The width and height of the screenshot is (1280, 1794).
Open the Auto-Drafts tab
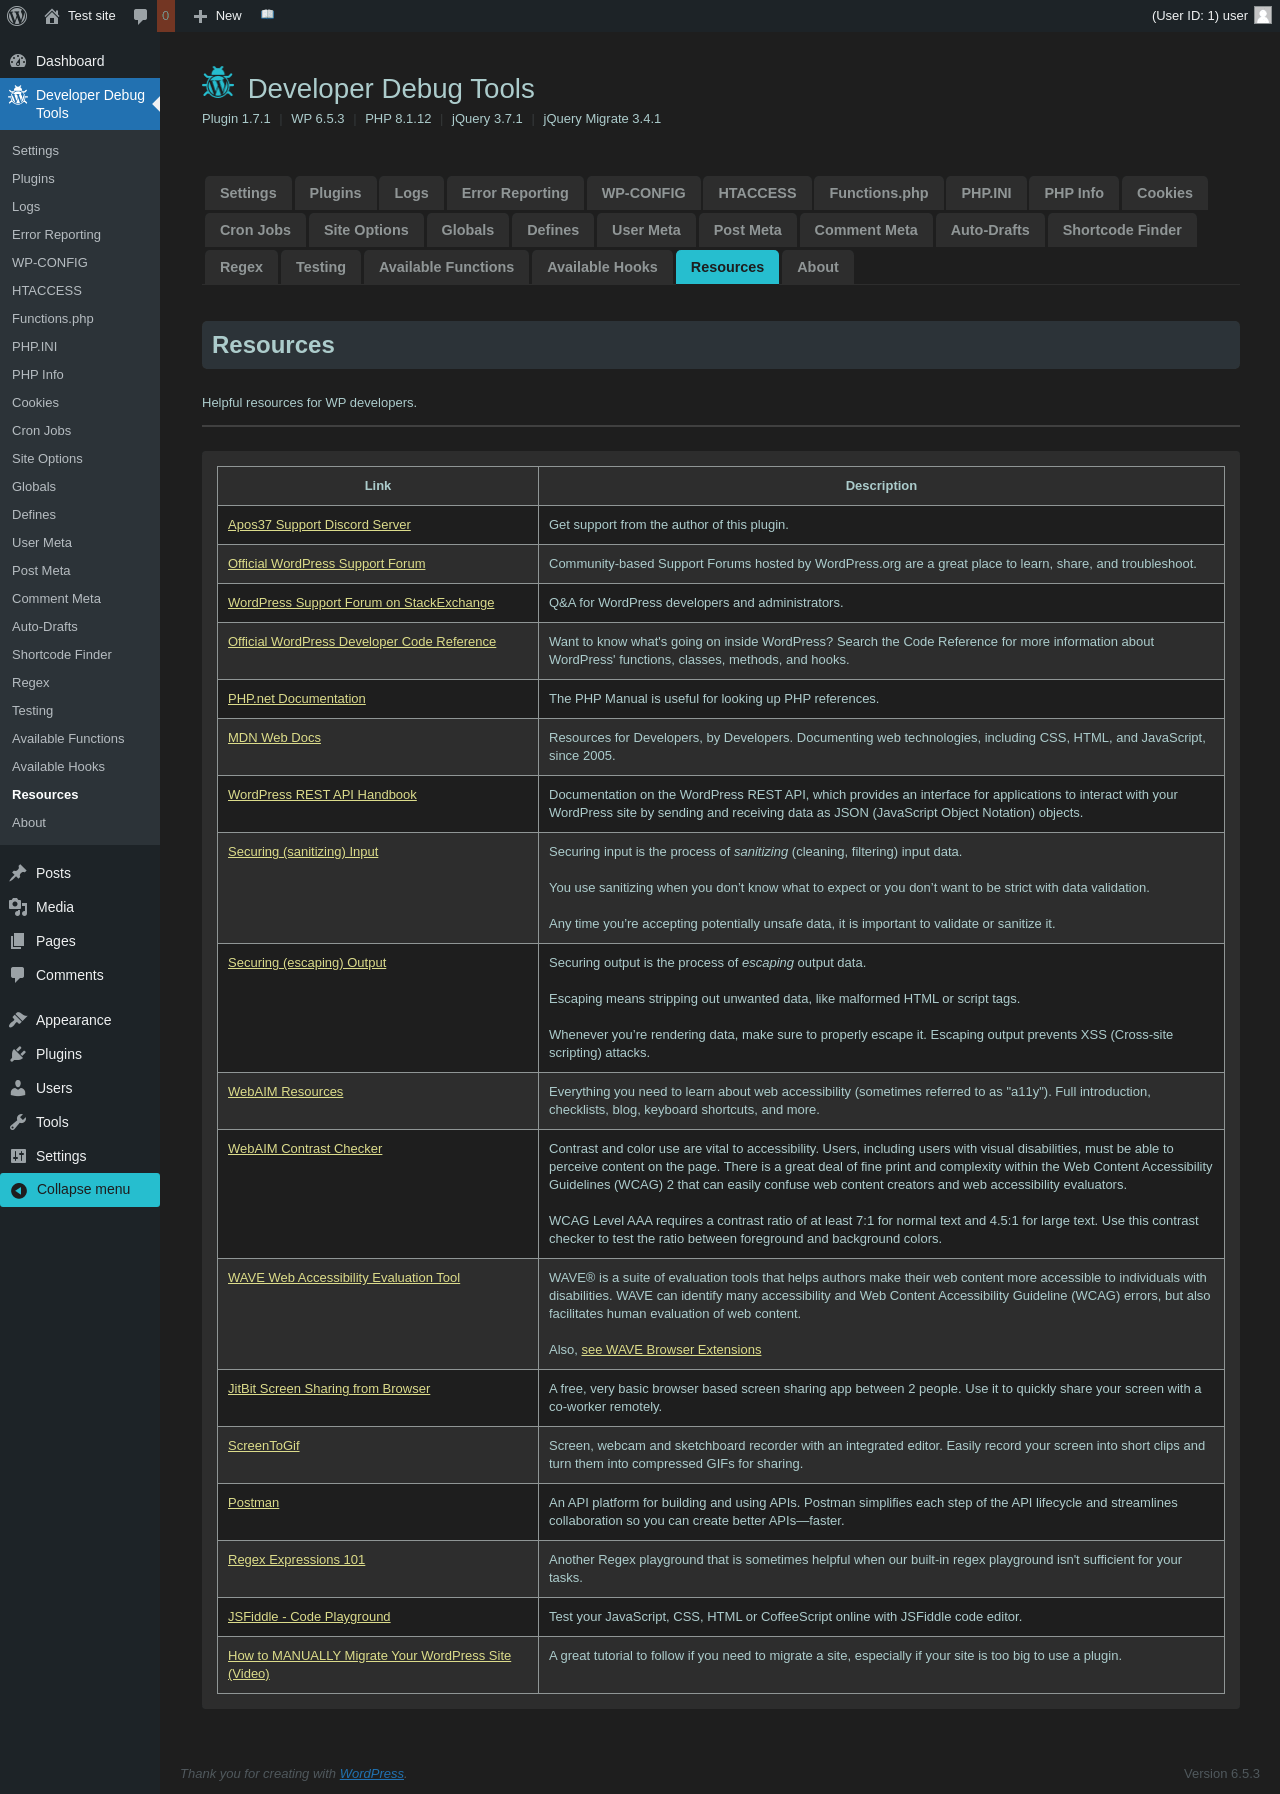[990, 230]
